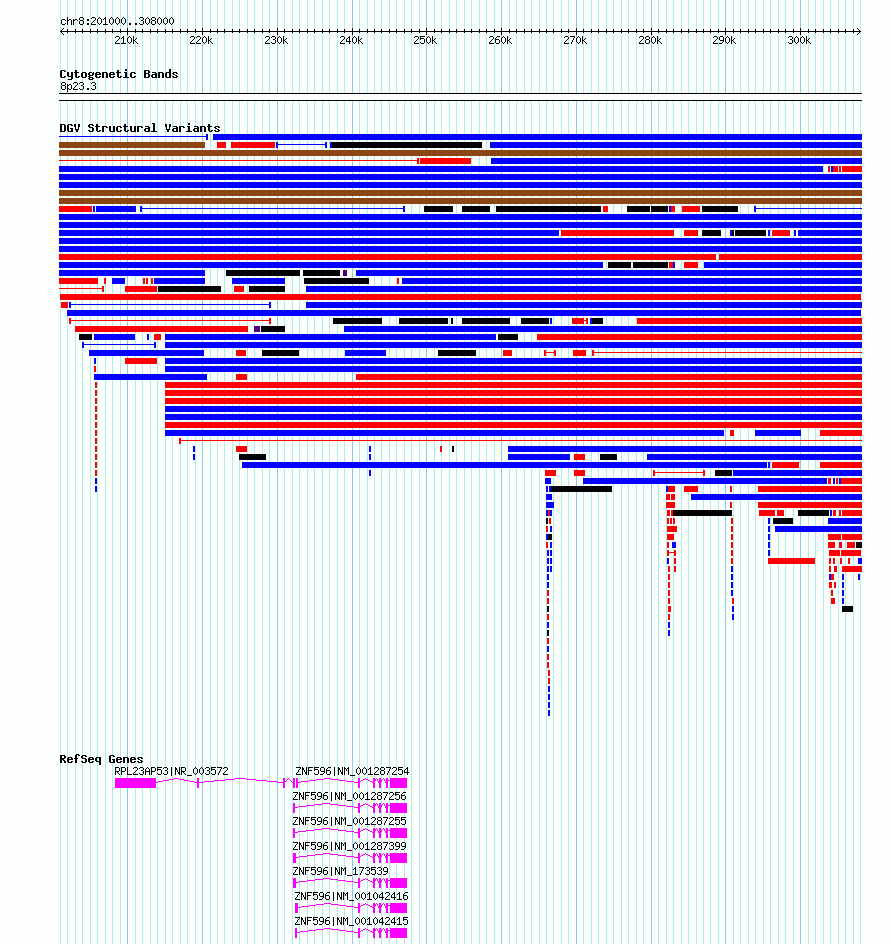Click the 8p23.3 band label
Image resolution: width=890 pixels, height=944 pixels.
(x=78, y=86)
